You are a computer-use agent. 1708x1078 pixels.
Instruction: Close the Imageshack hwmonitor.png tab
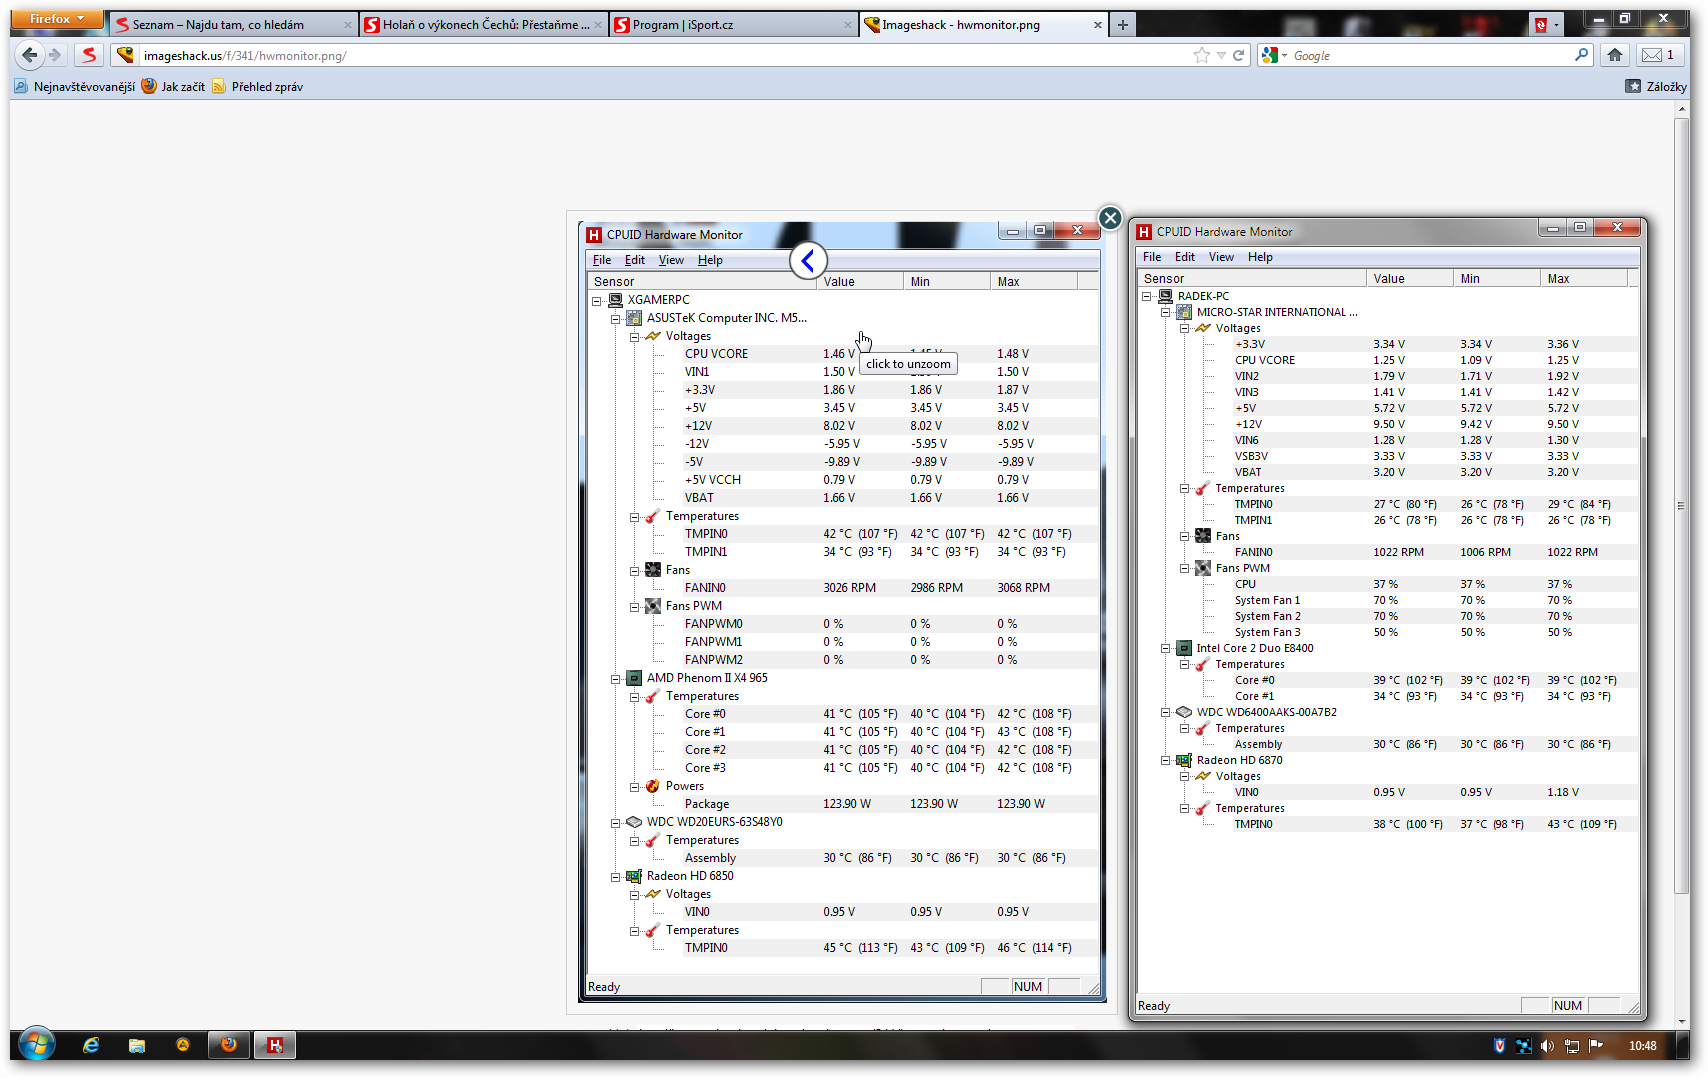[x=1098, y=25]
